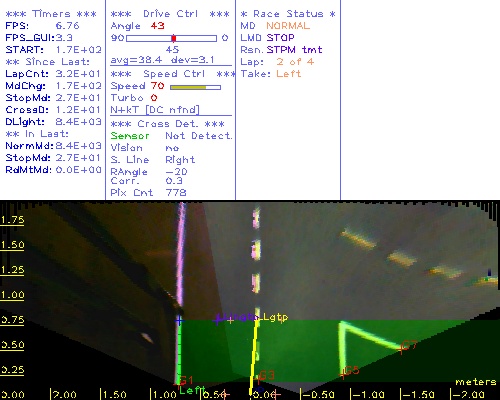Click the blue cross on pink lane line
This screenshot has width=500, height=400.
point(179,321)
